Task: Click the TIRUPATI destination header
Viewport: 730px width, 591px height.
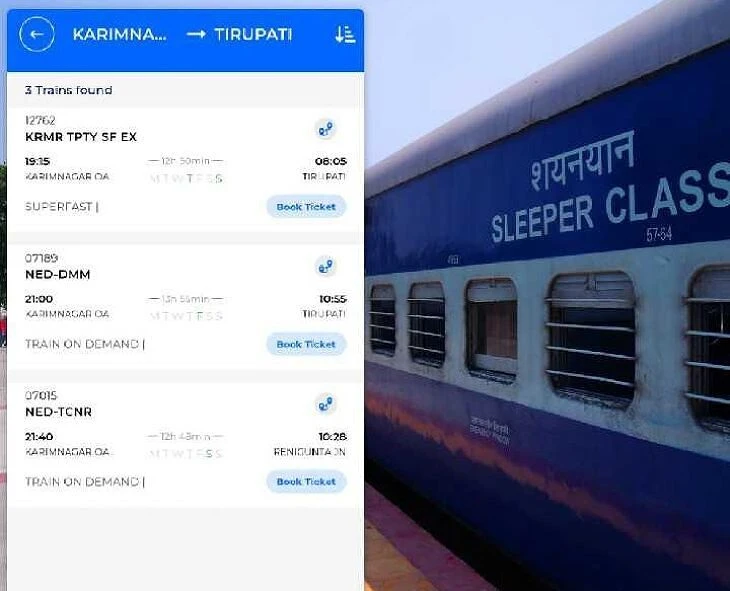Action: point(253,34)
